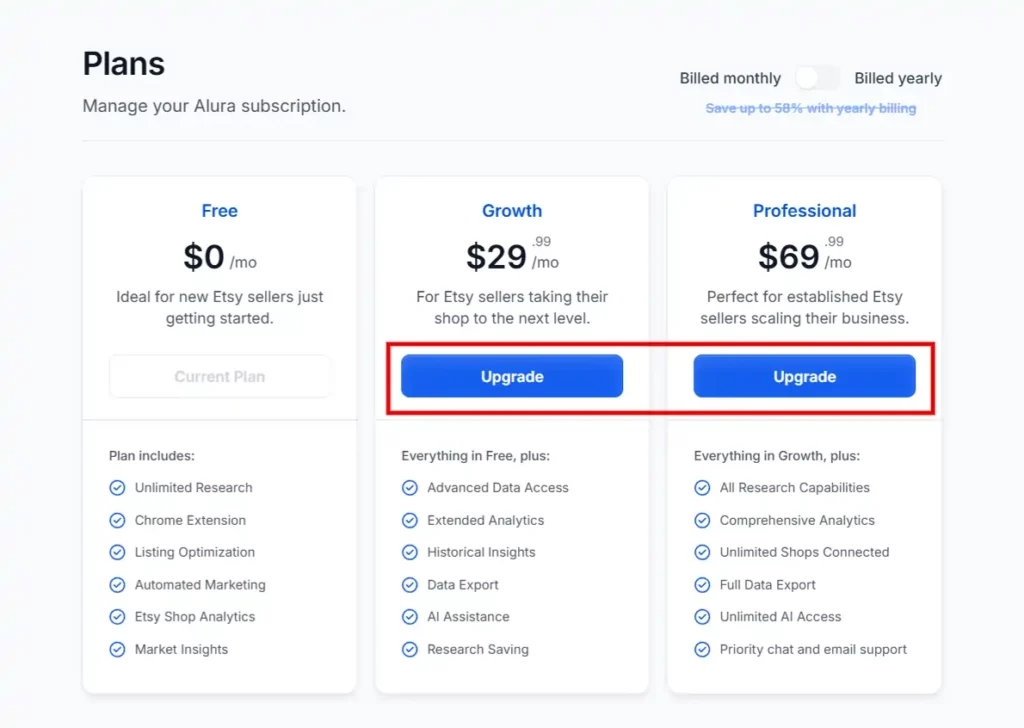Click the Billed monthly label

[730, 78]
